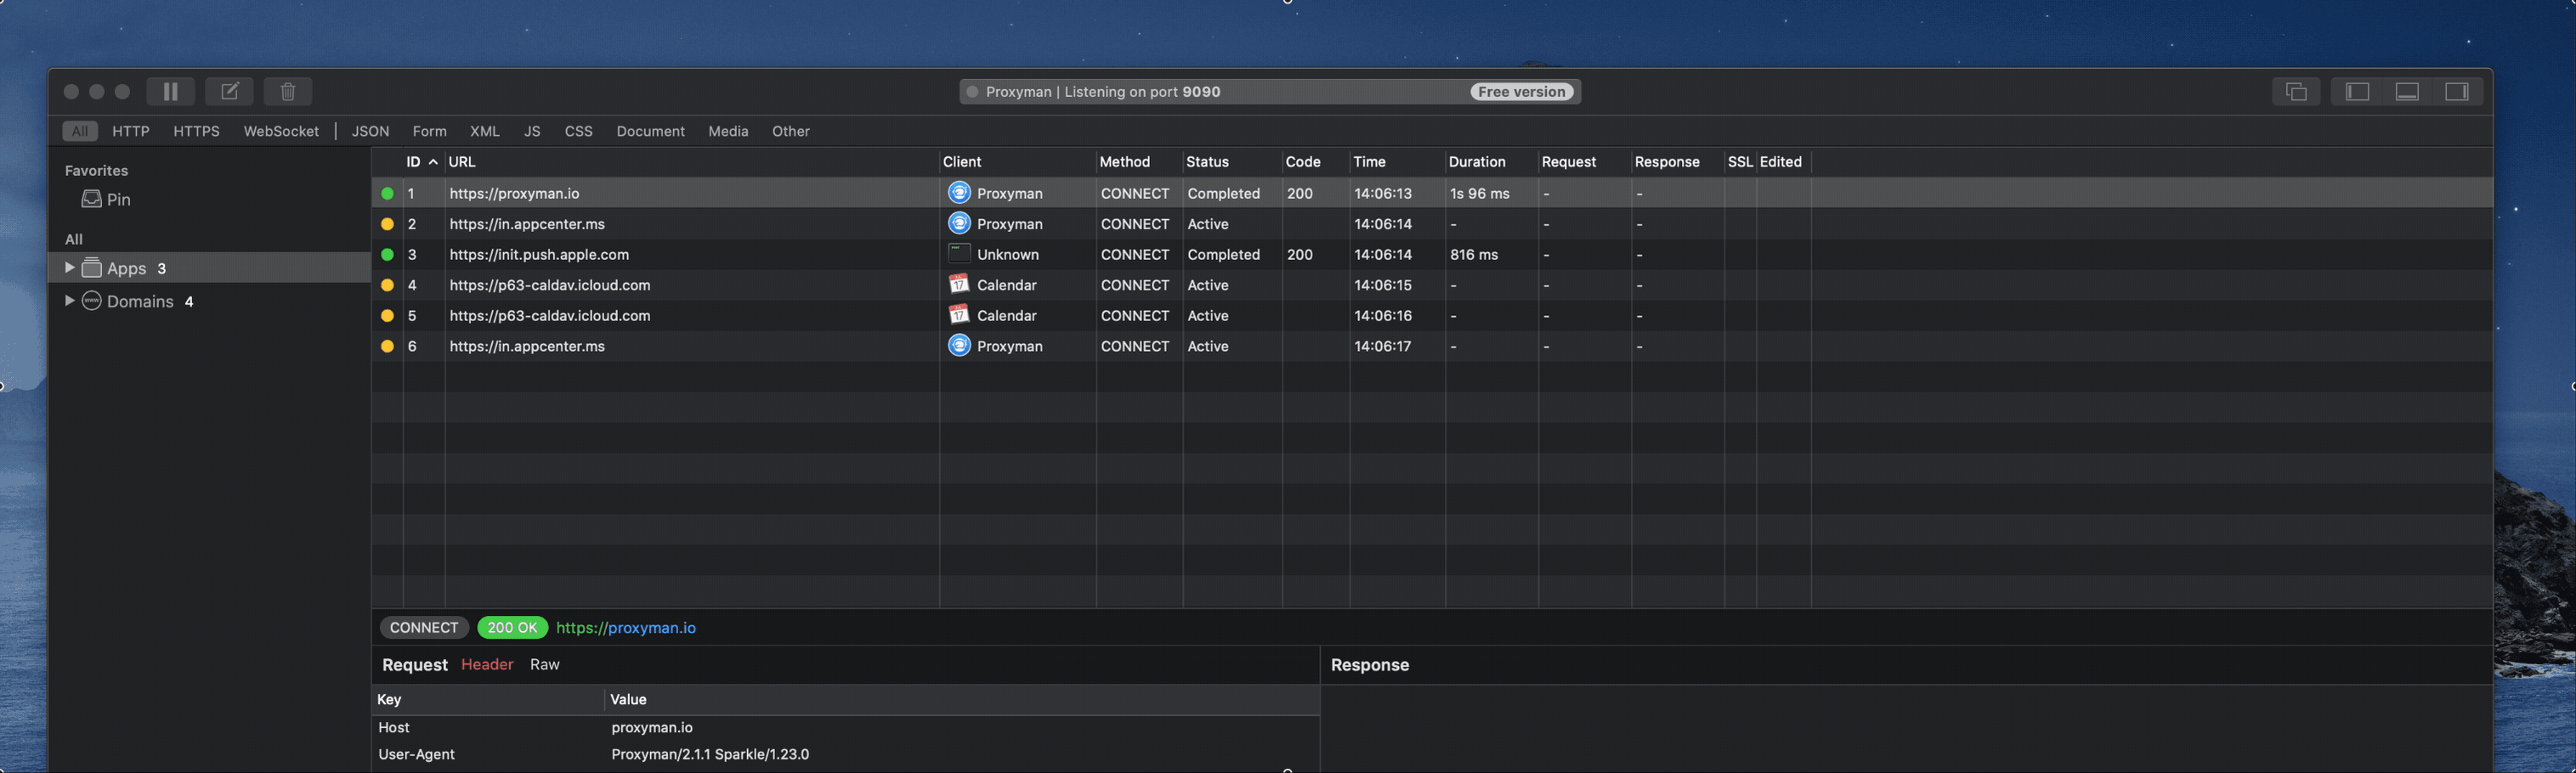
Task: Click Proxyman client icon in row 6
Action: (959, 345)
